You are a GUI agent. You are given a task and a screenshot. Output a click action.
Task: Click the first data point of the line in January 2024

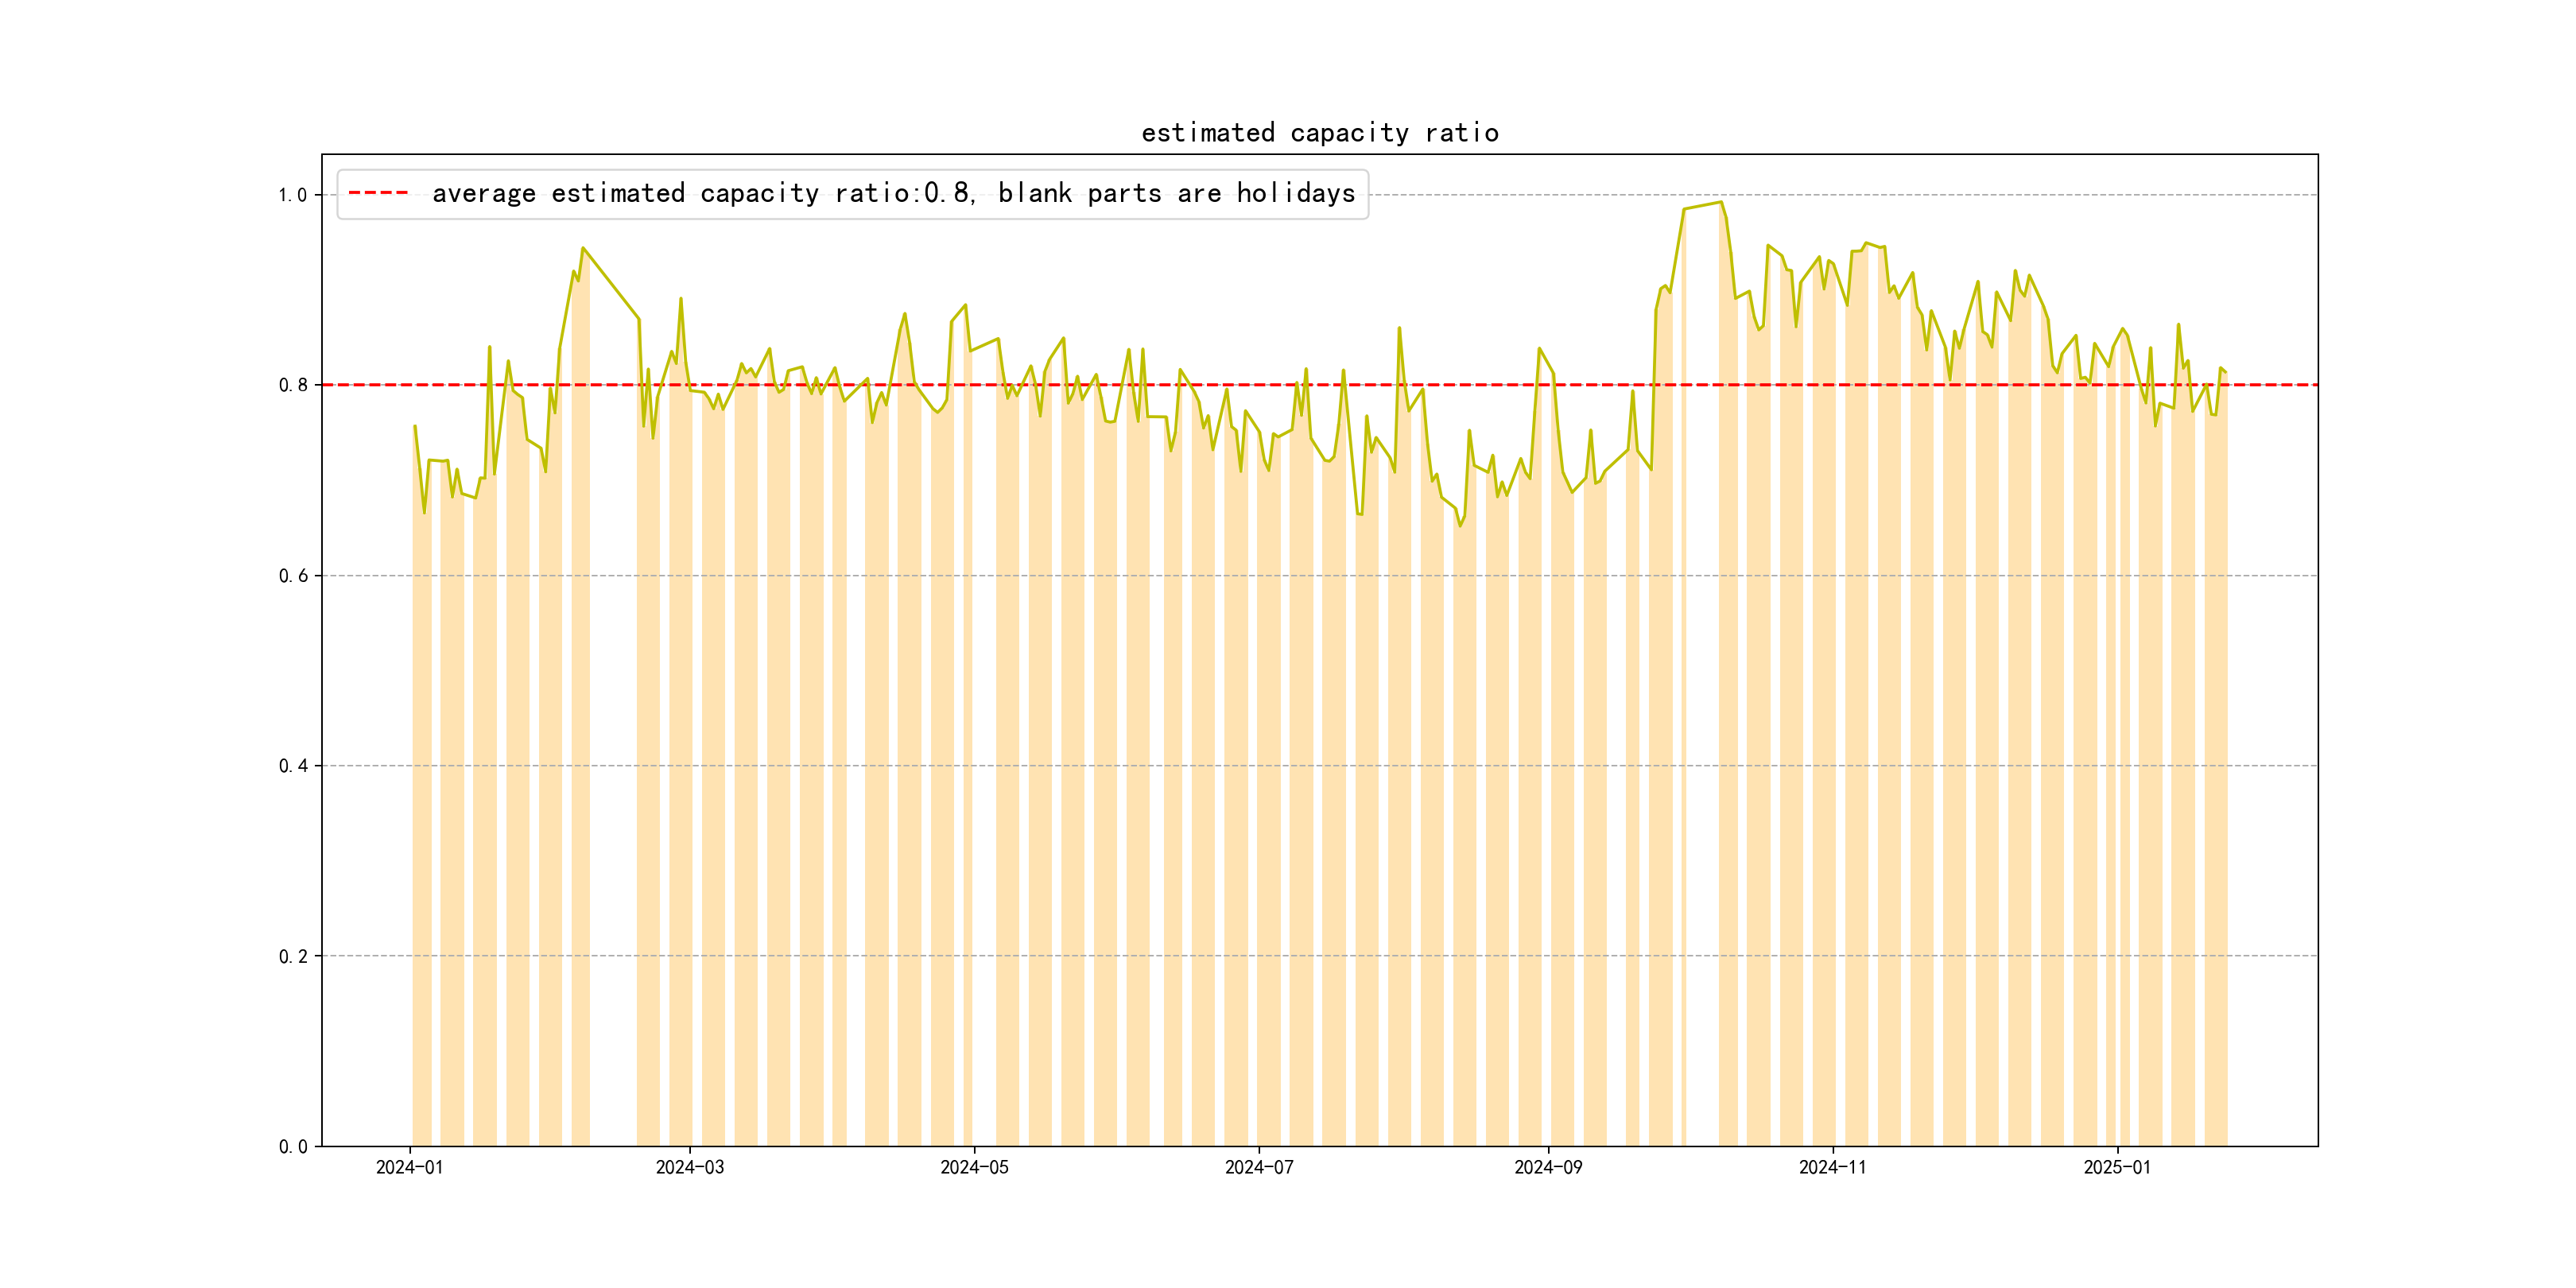pyautogui.click(x=415, y=427)
